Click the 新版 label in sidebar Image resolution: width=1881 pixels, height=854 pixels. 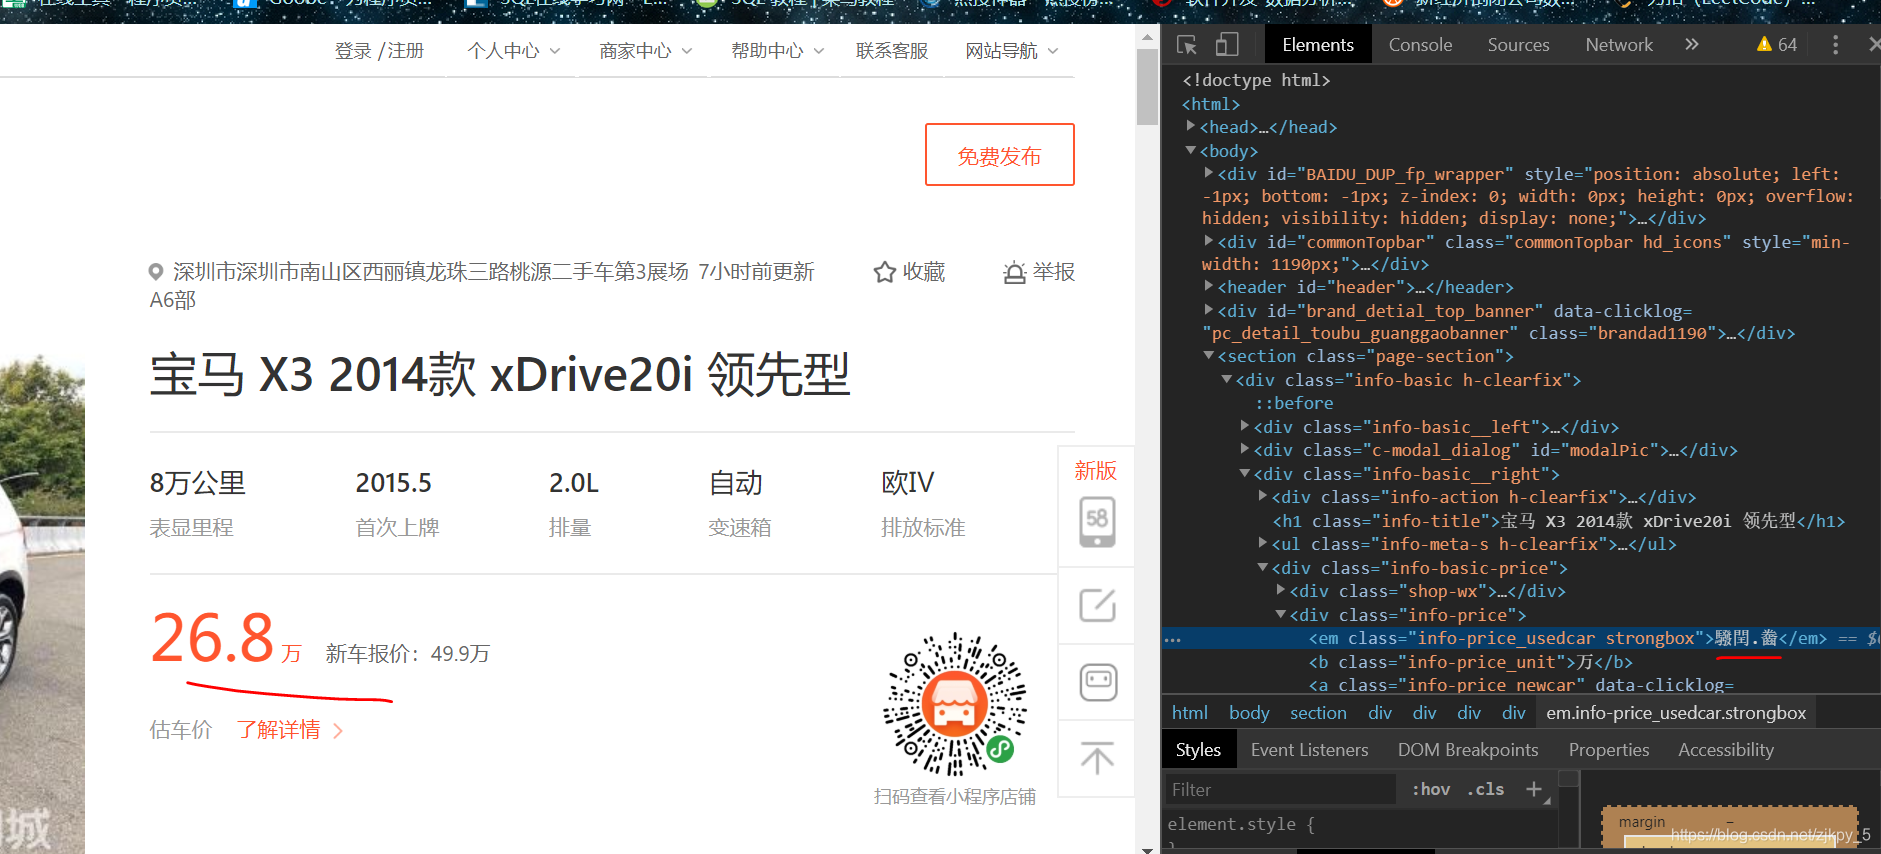(x=1096, y=470)
